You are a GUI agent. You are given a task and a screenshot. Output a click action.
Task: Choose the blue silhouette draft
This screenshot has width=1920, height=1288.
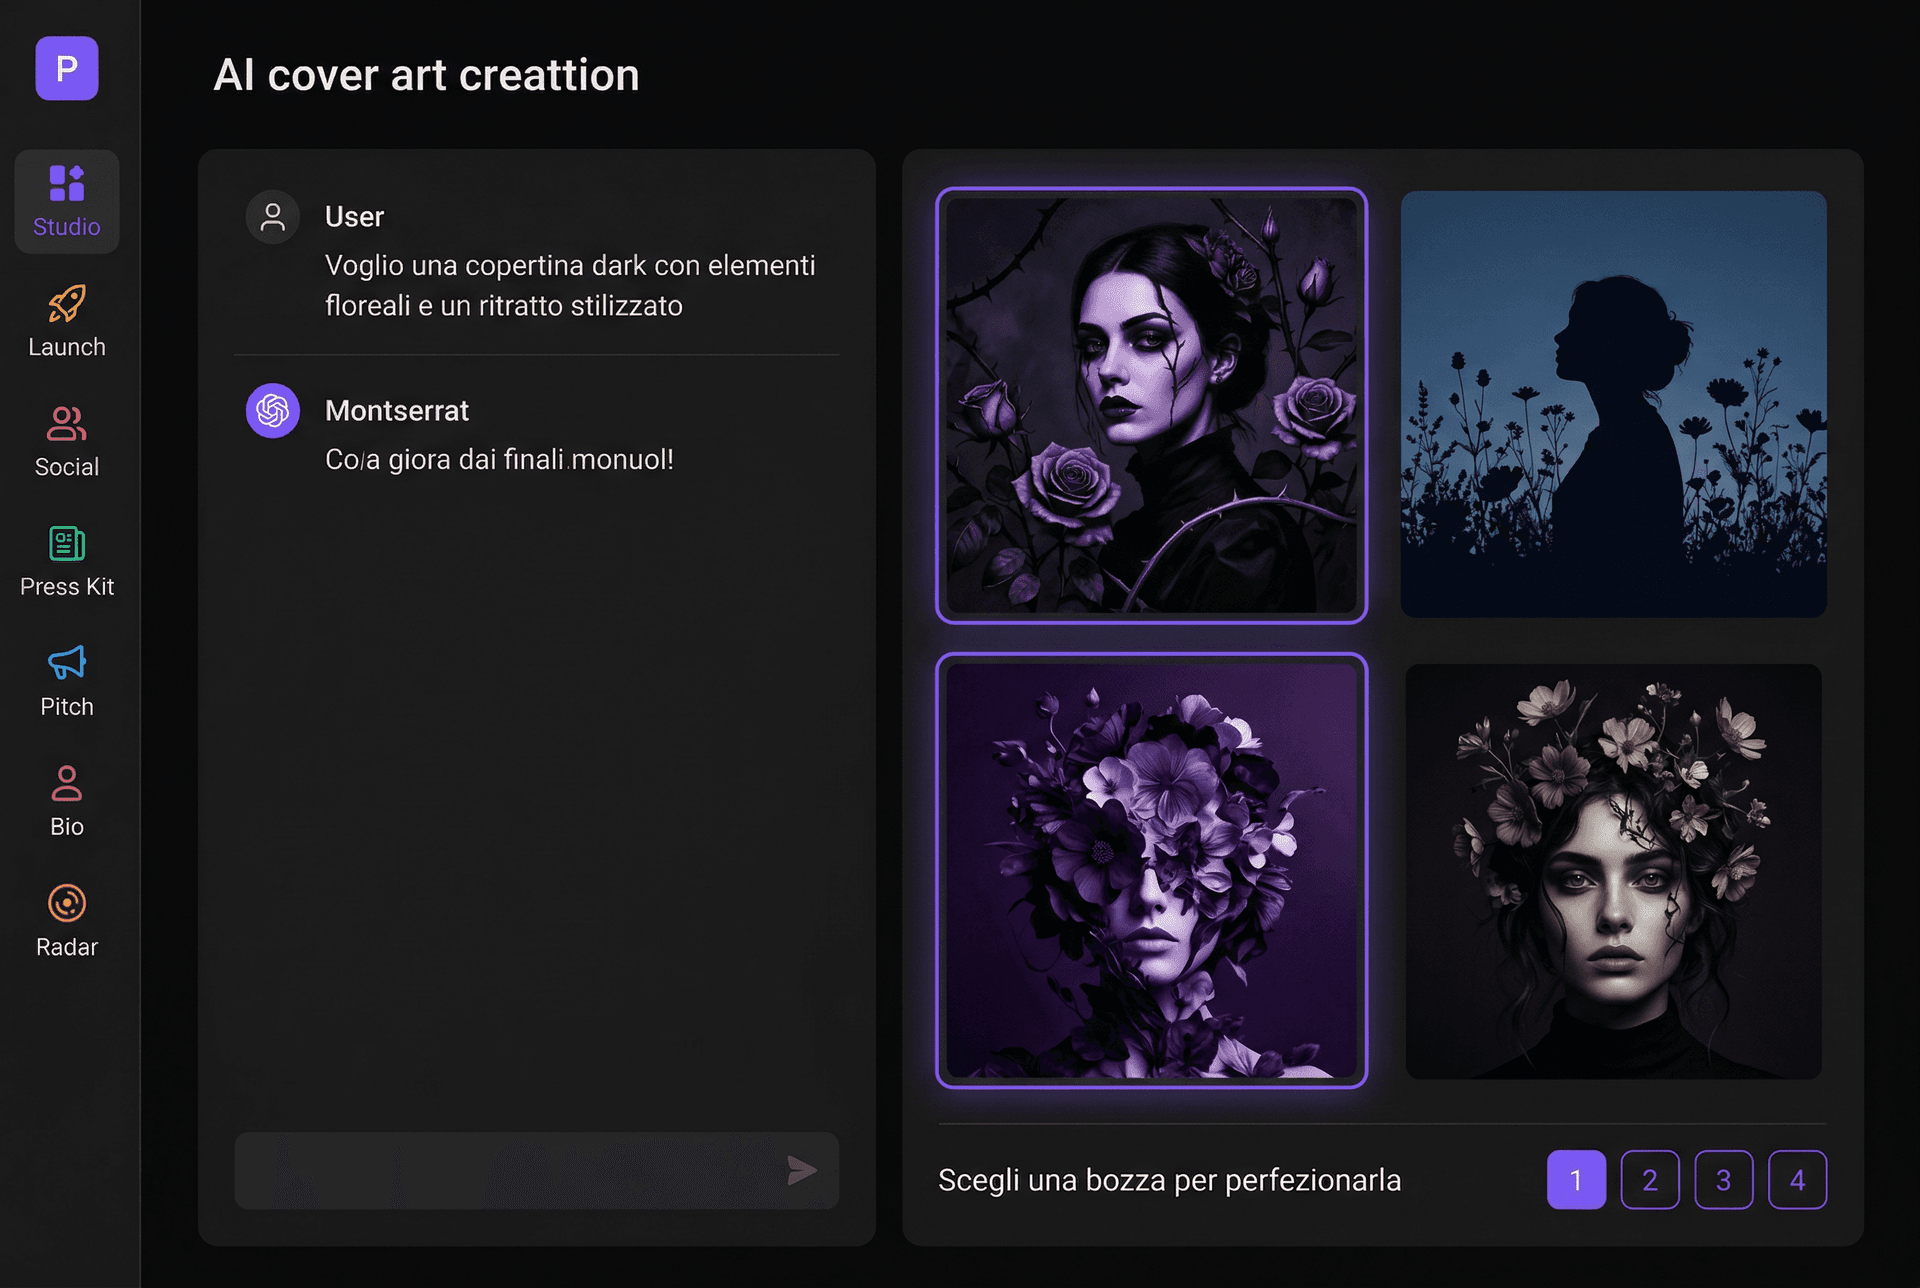(x=1612, y=404)
